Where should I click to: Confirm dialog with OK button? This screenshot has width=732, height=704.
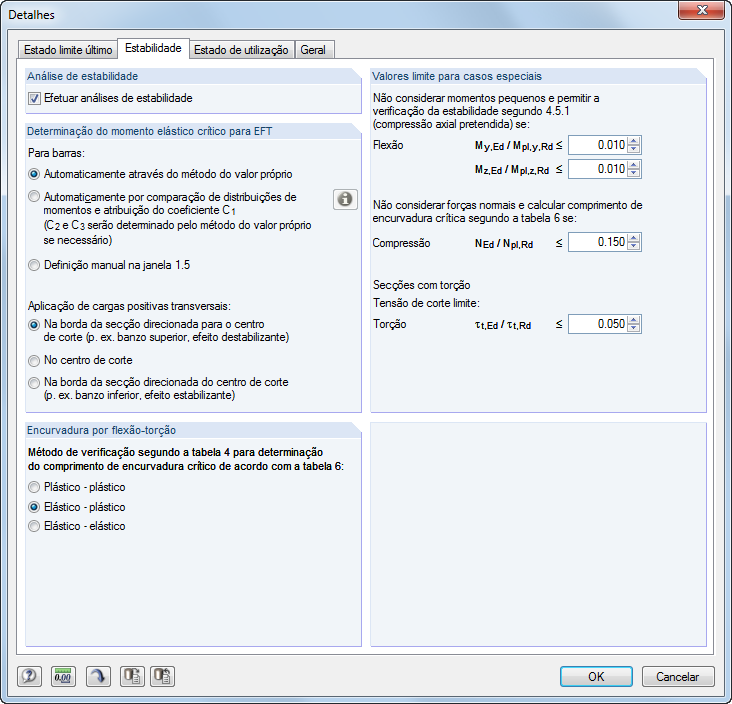pos(596,676)
